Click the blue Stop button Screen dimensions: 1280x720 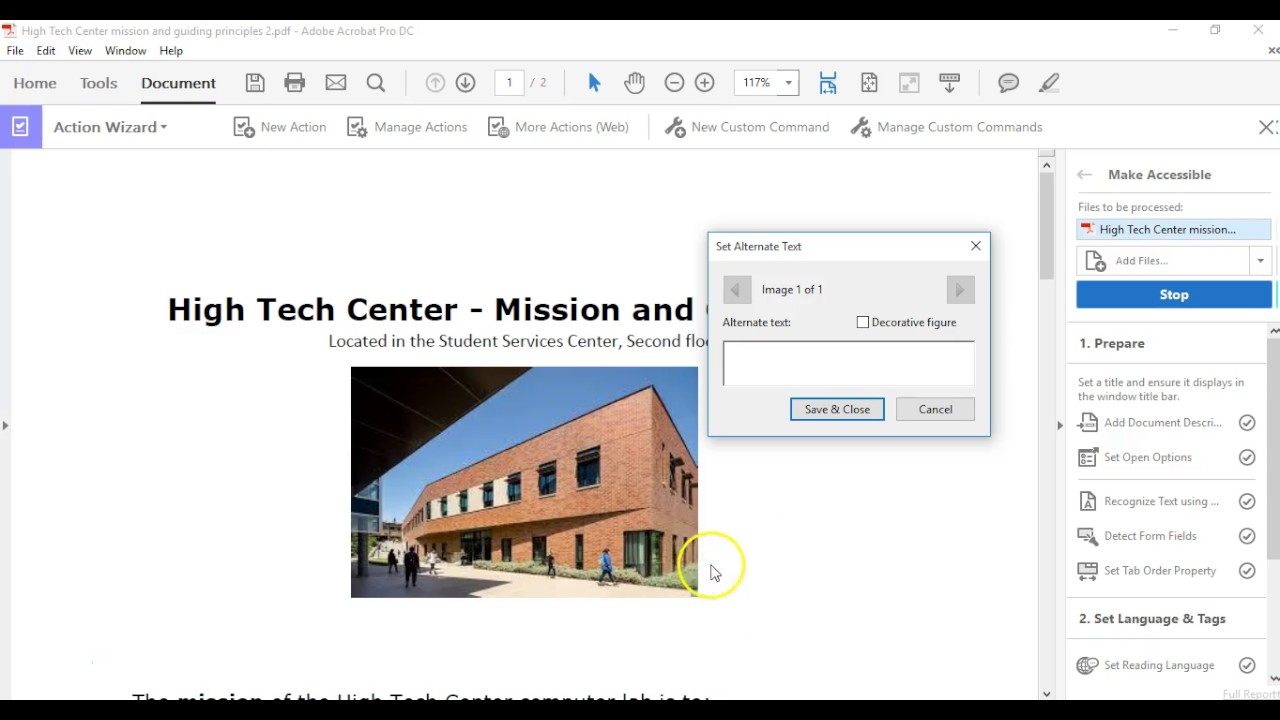(1174, 295)
